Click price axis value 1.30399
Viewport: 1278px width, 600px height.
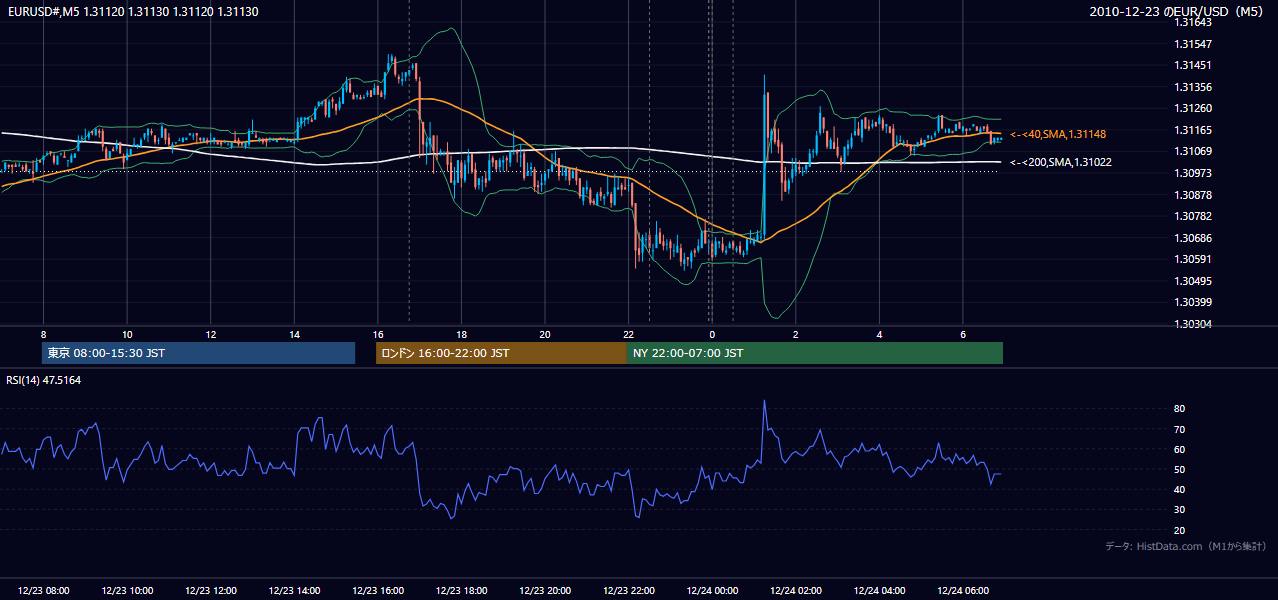(x=1193, y=302)
